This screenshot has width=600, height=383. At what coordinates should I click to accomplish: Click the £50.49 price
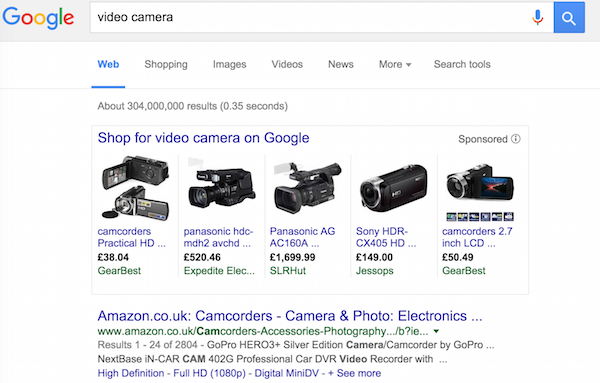(458, 257)
